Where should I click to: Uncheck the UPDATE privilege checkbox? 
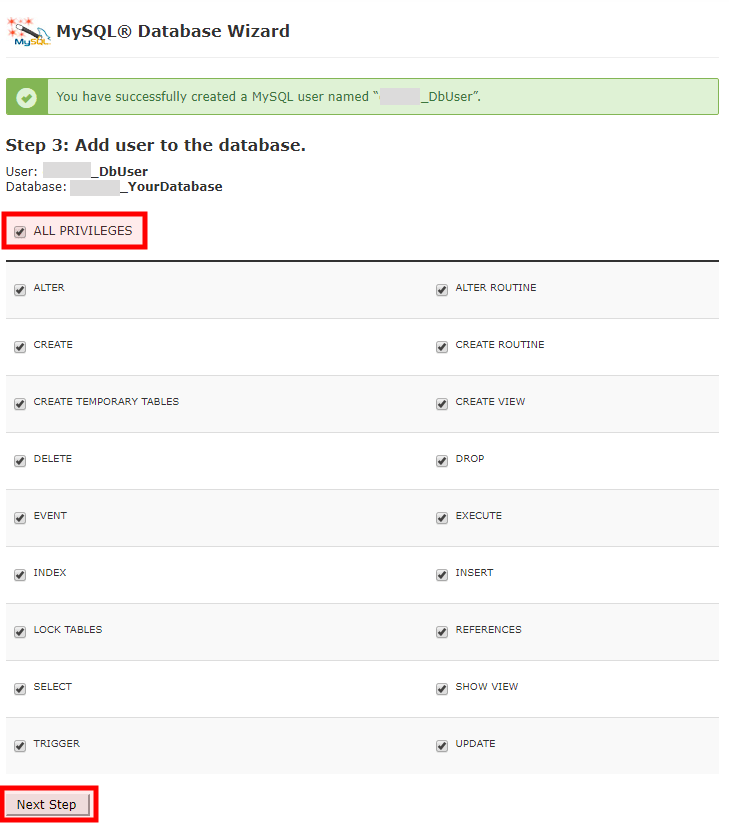point(442,746)
